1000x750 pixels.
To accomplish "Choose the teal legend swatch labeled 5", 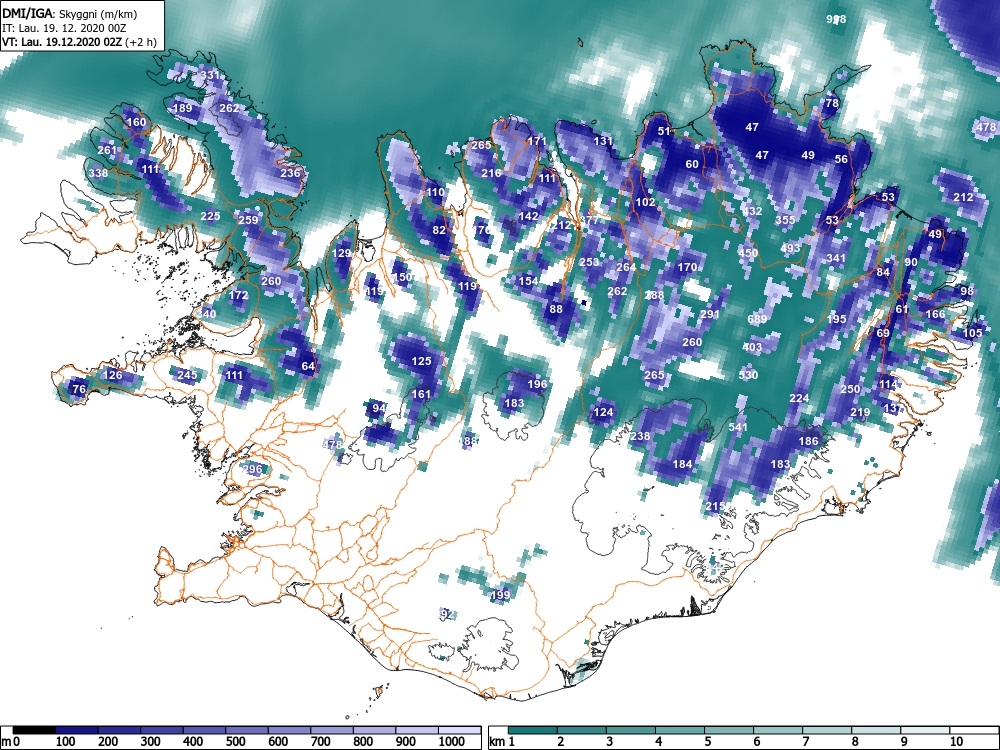I will pos(729,730).
